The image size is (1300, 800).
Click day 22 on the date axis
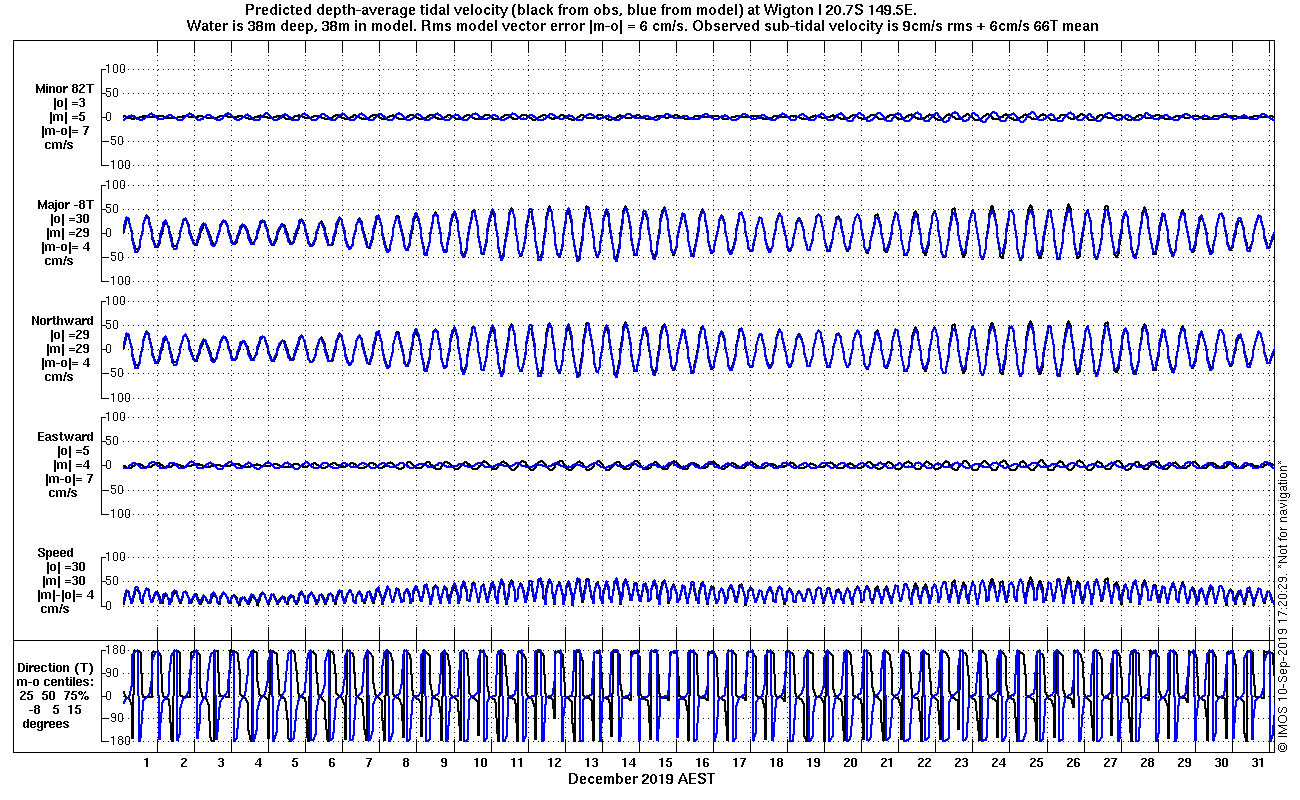(x=924, y=762)
